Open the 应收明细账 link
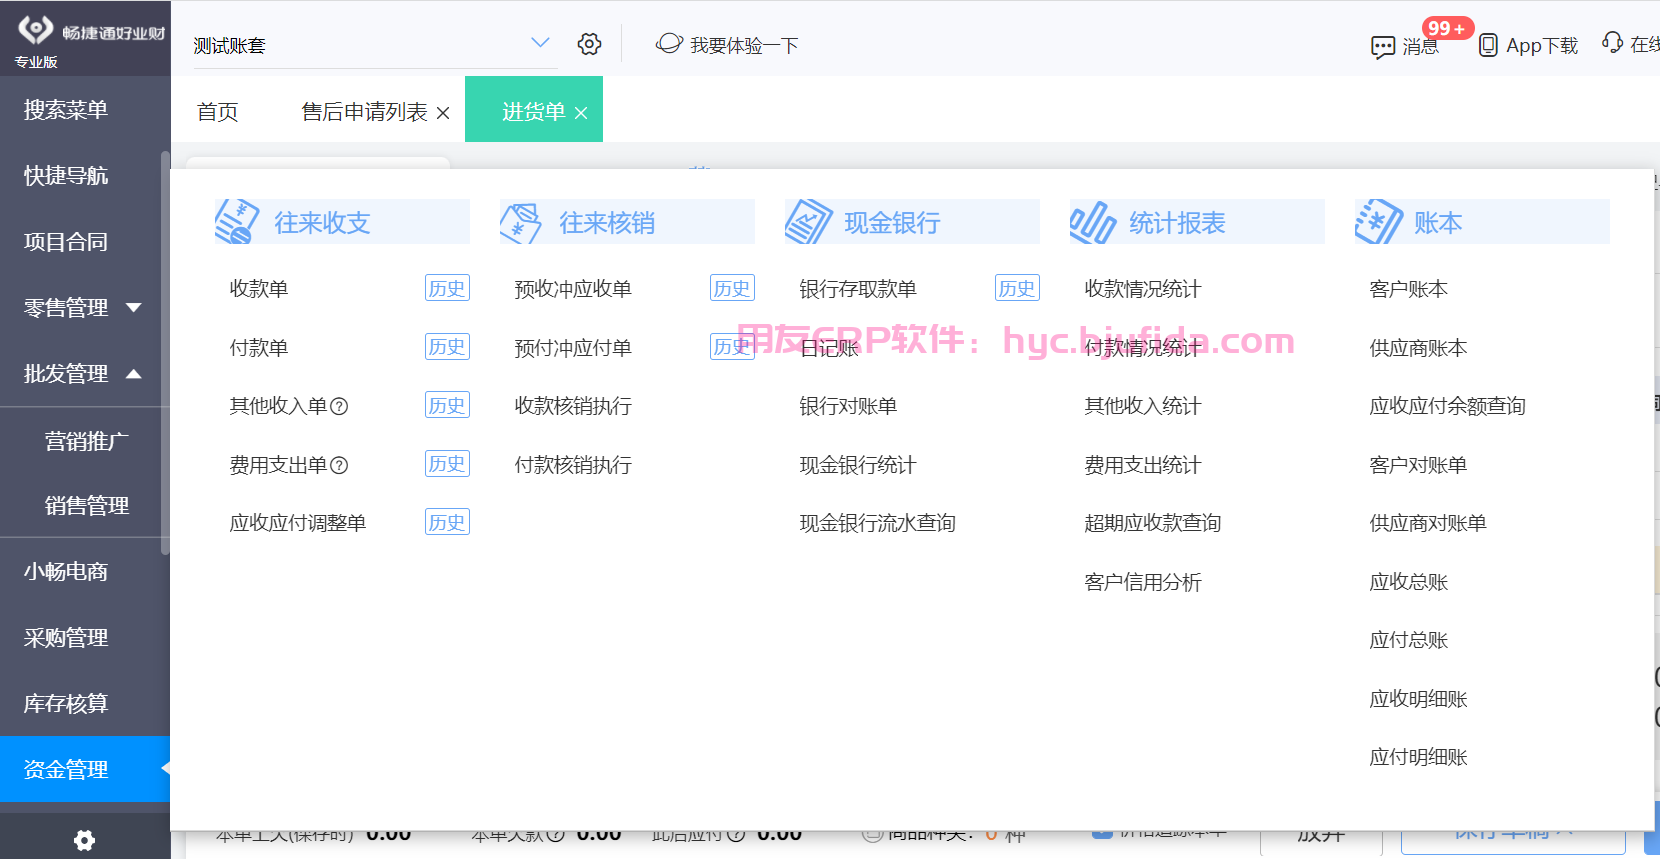Viewport: 1660px width, 859px height. pos(1418,699)
